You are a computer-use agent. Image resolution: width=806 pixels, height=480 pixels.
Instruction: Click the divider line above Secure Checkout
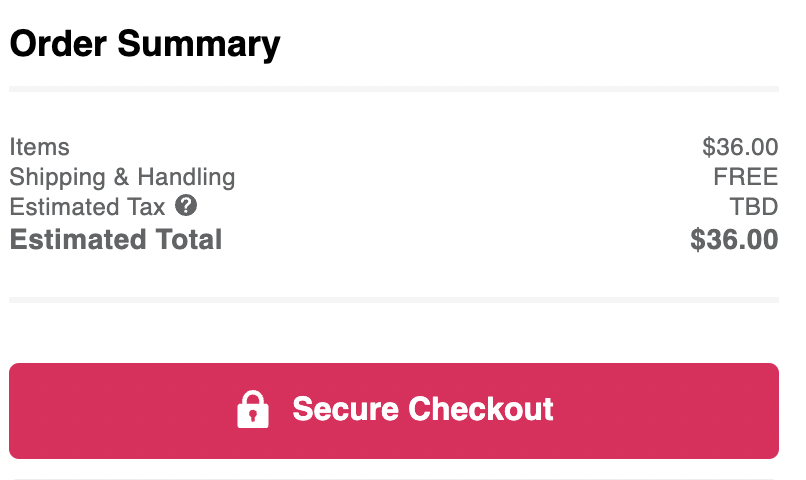click(394, 300)
